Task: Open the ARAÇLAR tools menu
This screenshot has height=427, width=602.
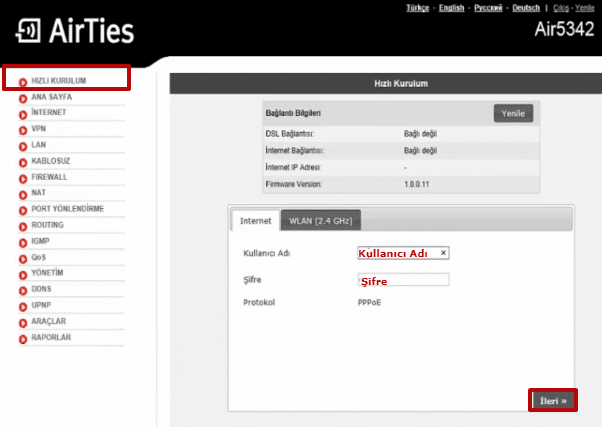Action: click(48, 321)
